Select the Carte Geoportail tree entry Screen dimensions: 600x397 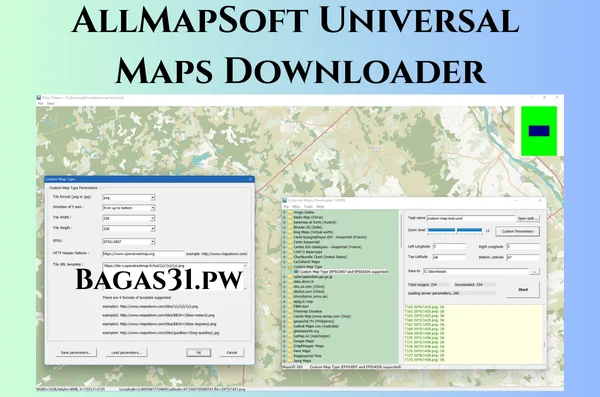click(307, 242)
